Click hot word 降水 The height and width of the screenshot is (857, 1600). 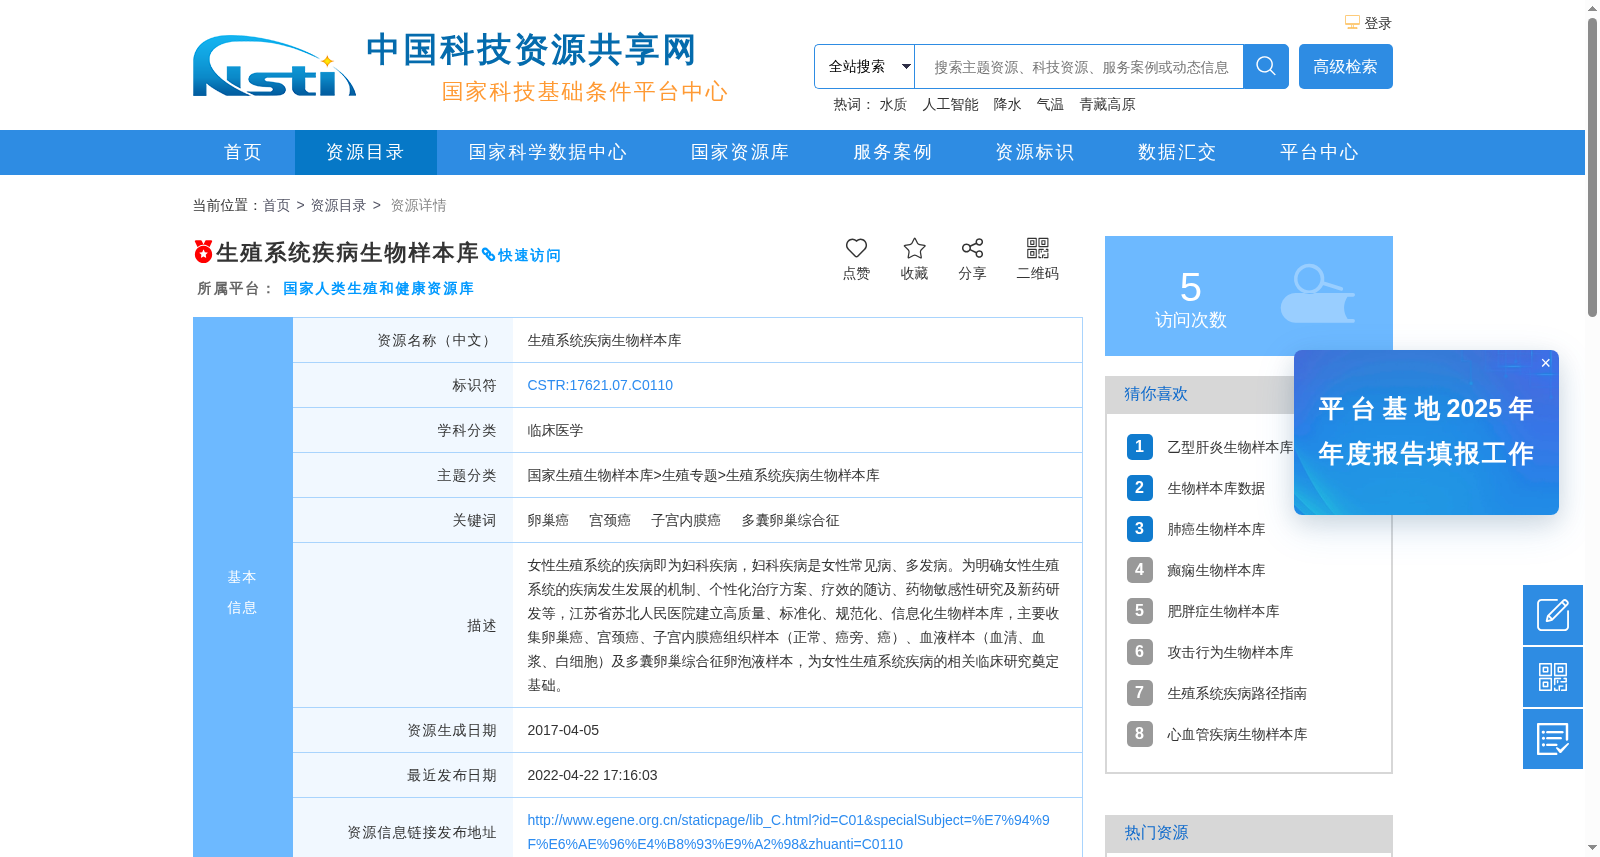pos(1007,104)
